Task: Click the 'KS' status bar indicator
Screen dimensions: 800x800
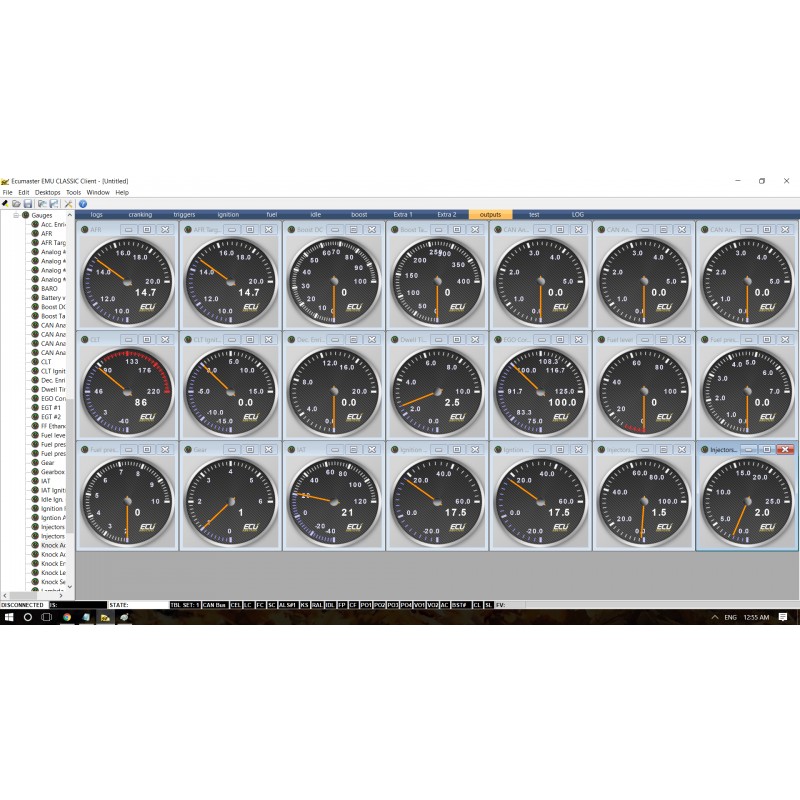Action: pos(305,605)
